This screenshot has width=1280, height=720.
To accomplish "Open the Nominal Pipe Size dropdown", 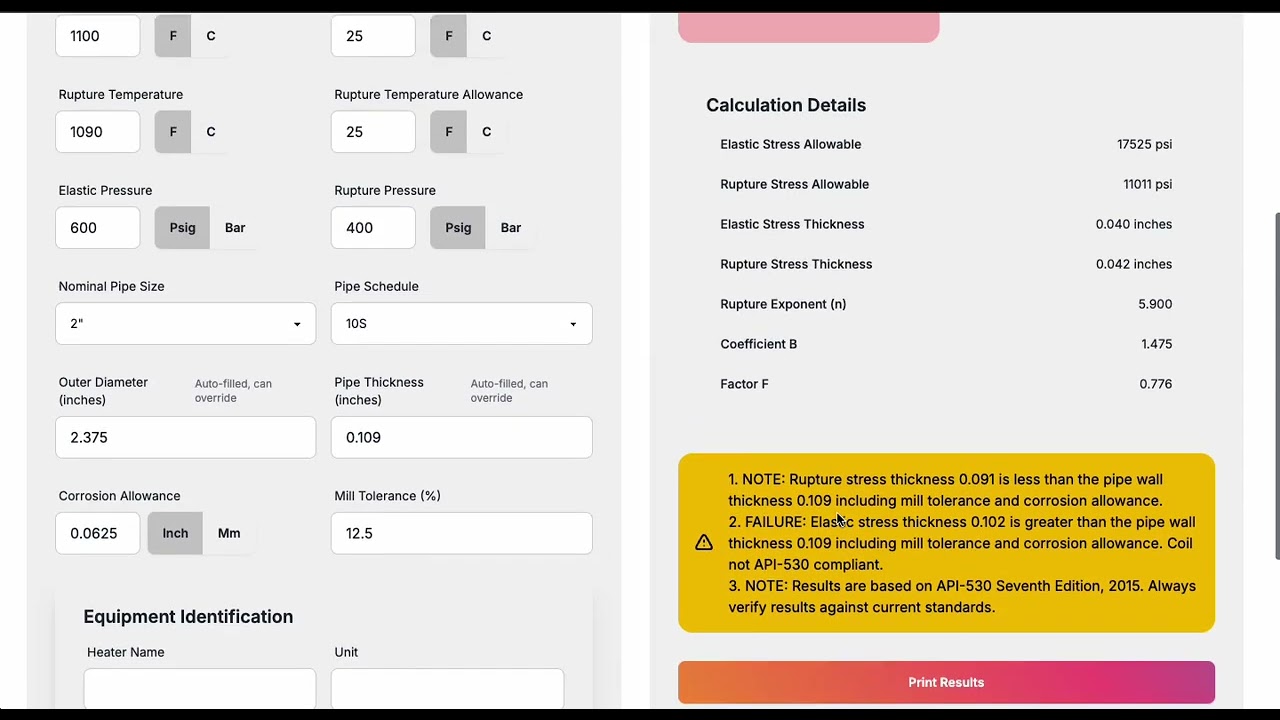I will pyautogui.click(x=186, y=324).
